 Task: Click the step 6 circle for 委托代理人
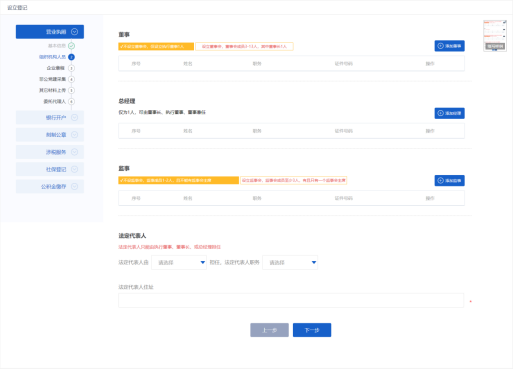71,101
